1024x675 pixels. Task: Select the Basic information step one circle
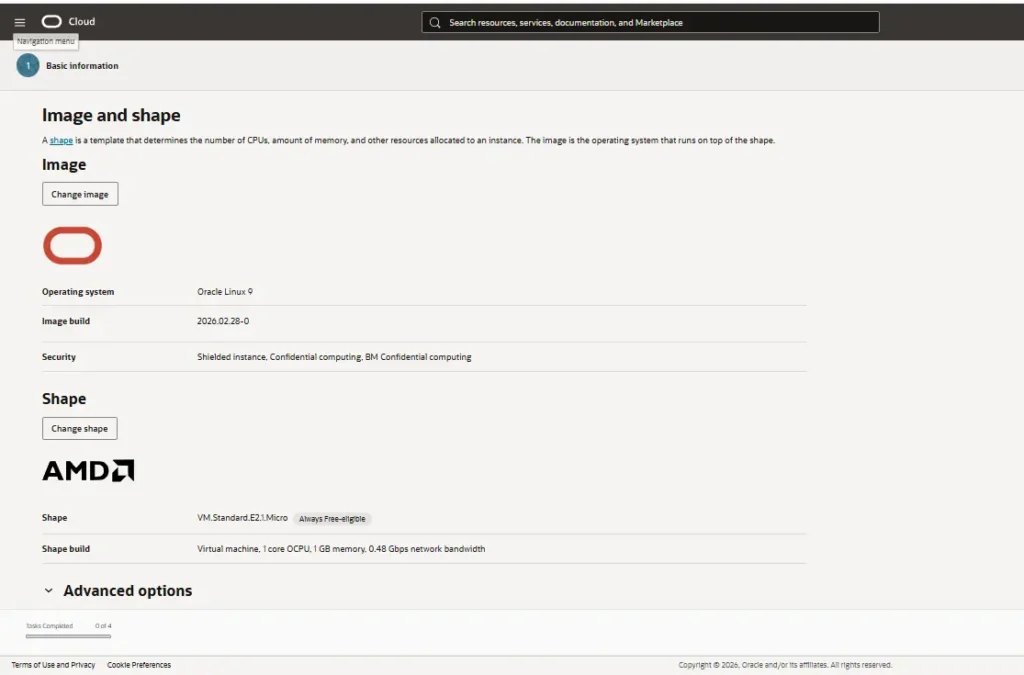coord(27,65)
